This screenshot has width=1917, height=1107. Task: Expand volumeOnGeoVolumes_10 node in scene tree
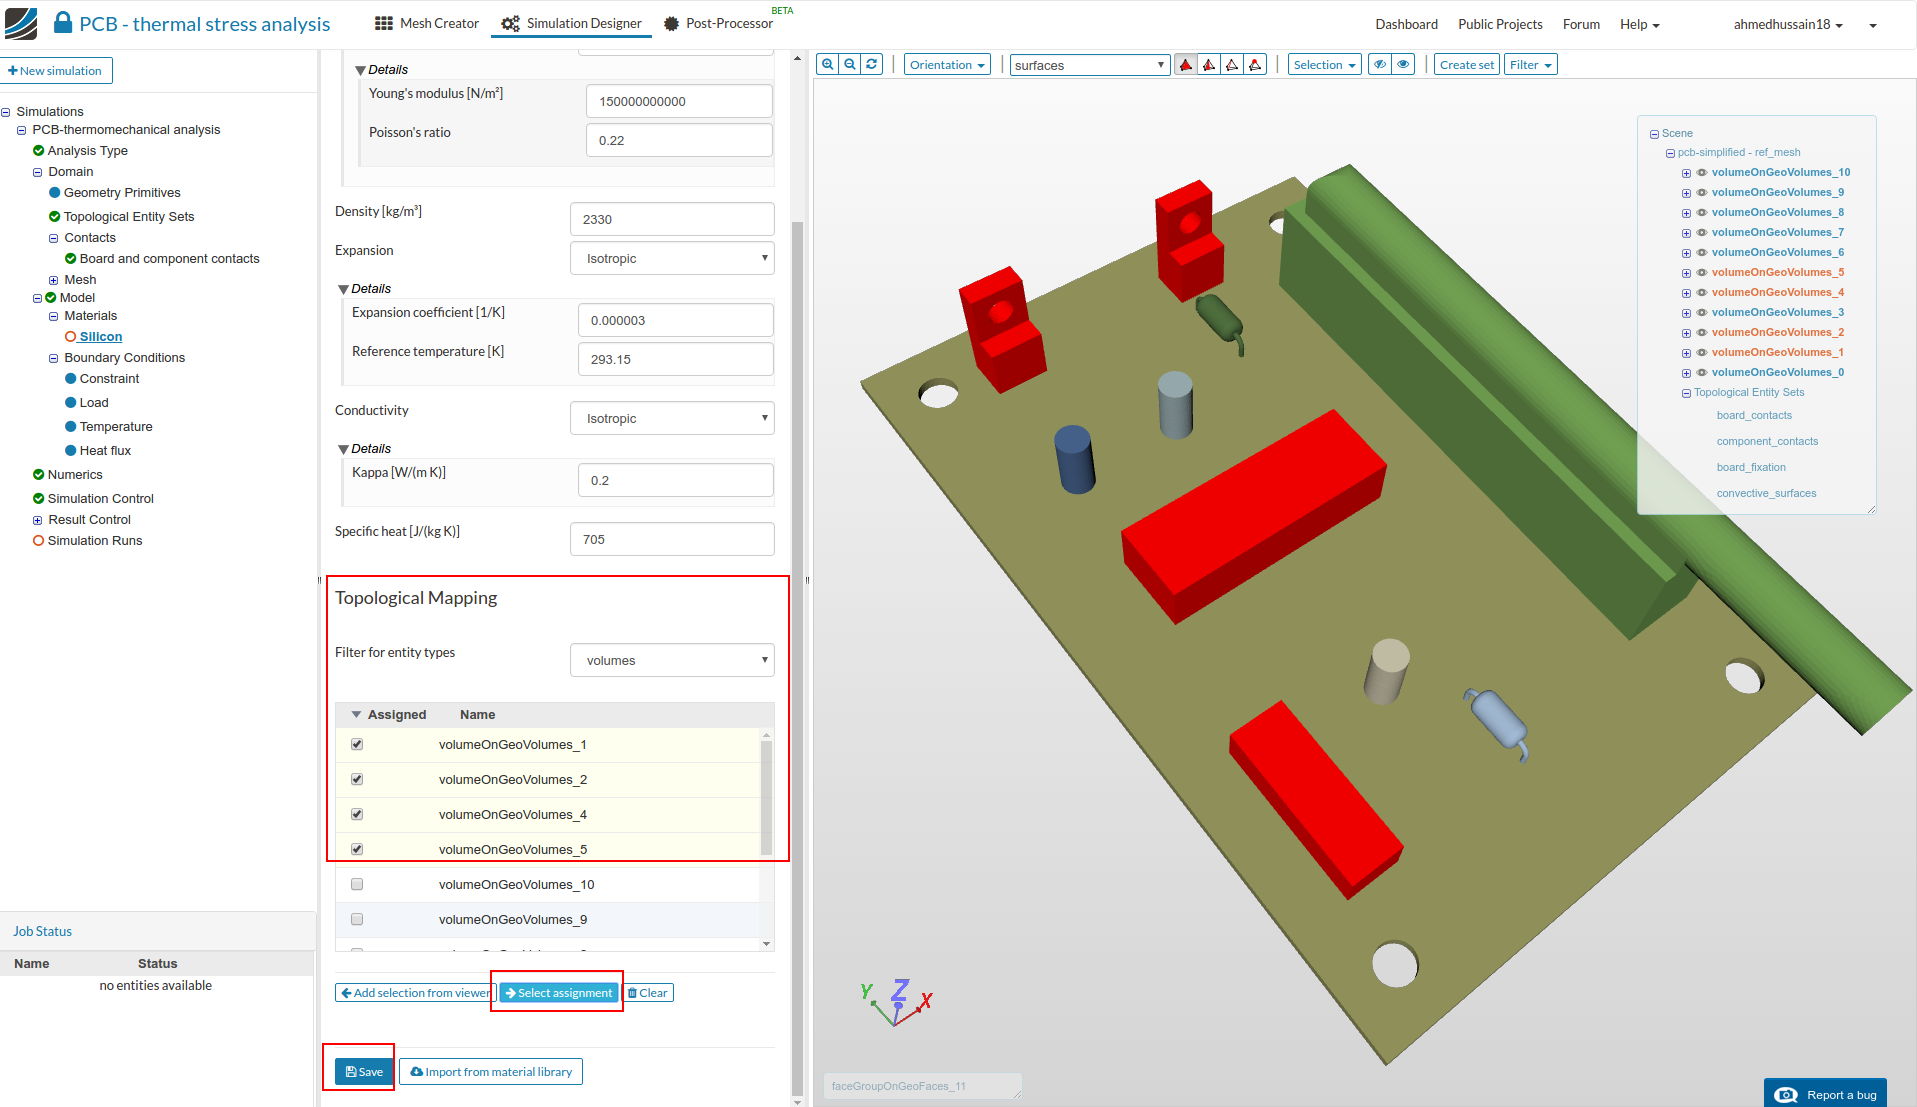click(1686, 173)
